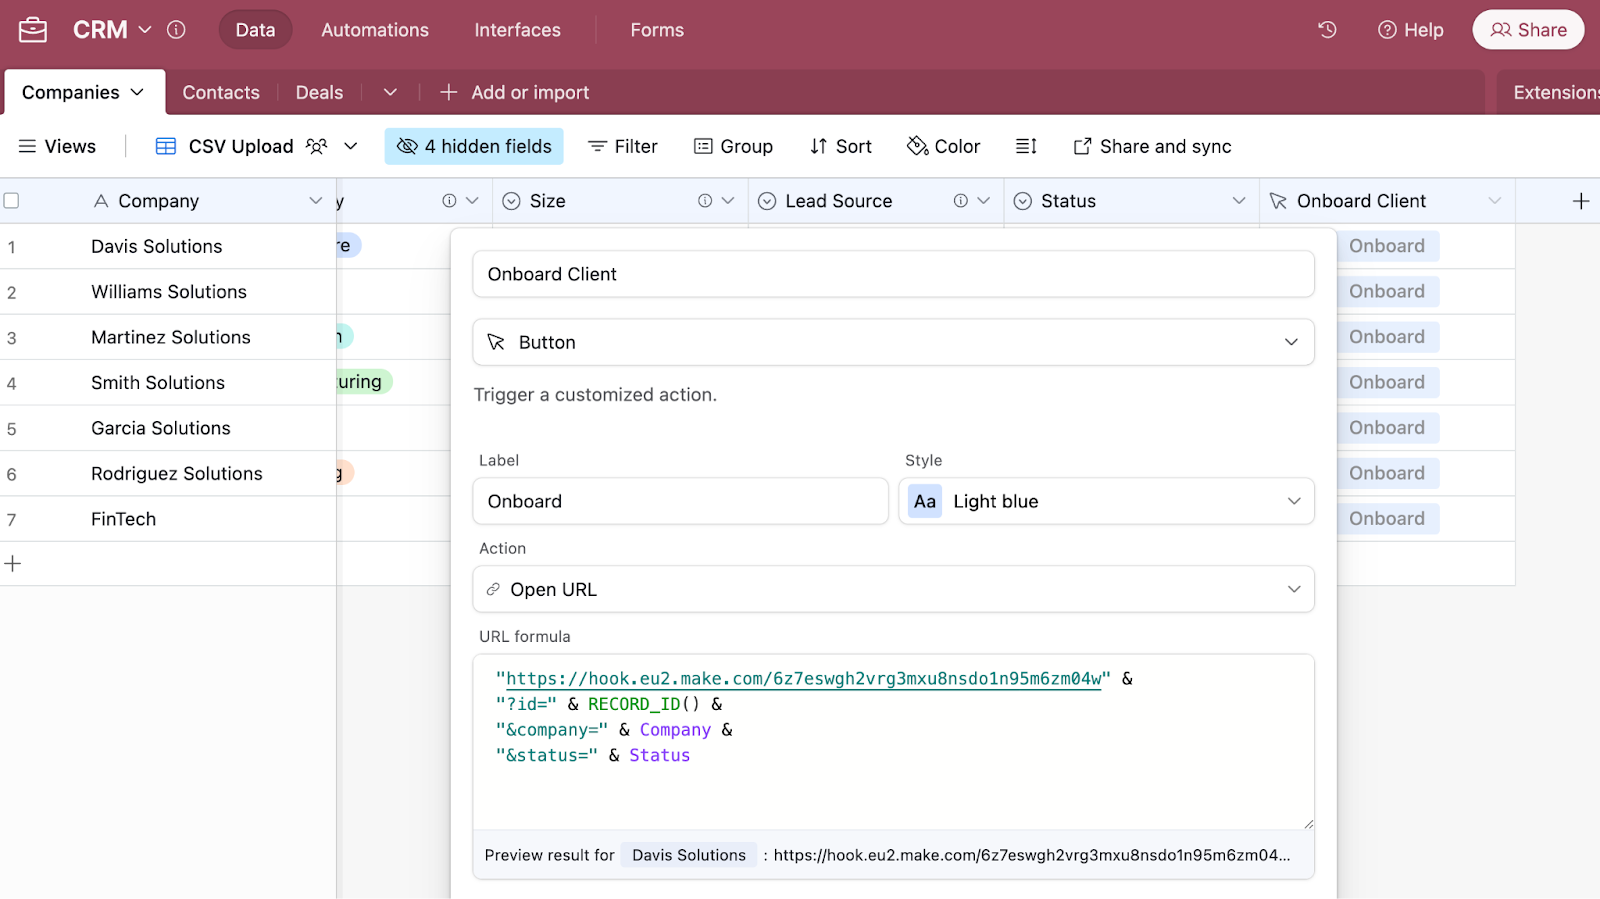Open the base history clock icon

pos(1327,30)
